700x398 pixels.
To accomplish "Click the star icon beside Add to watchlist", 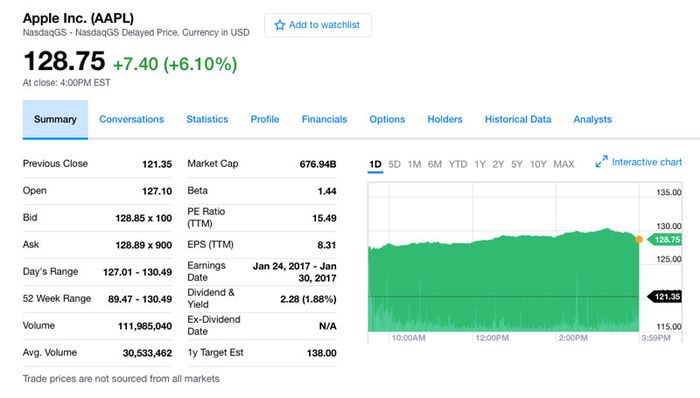I will tap(279, 25).
